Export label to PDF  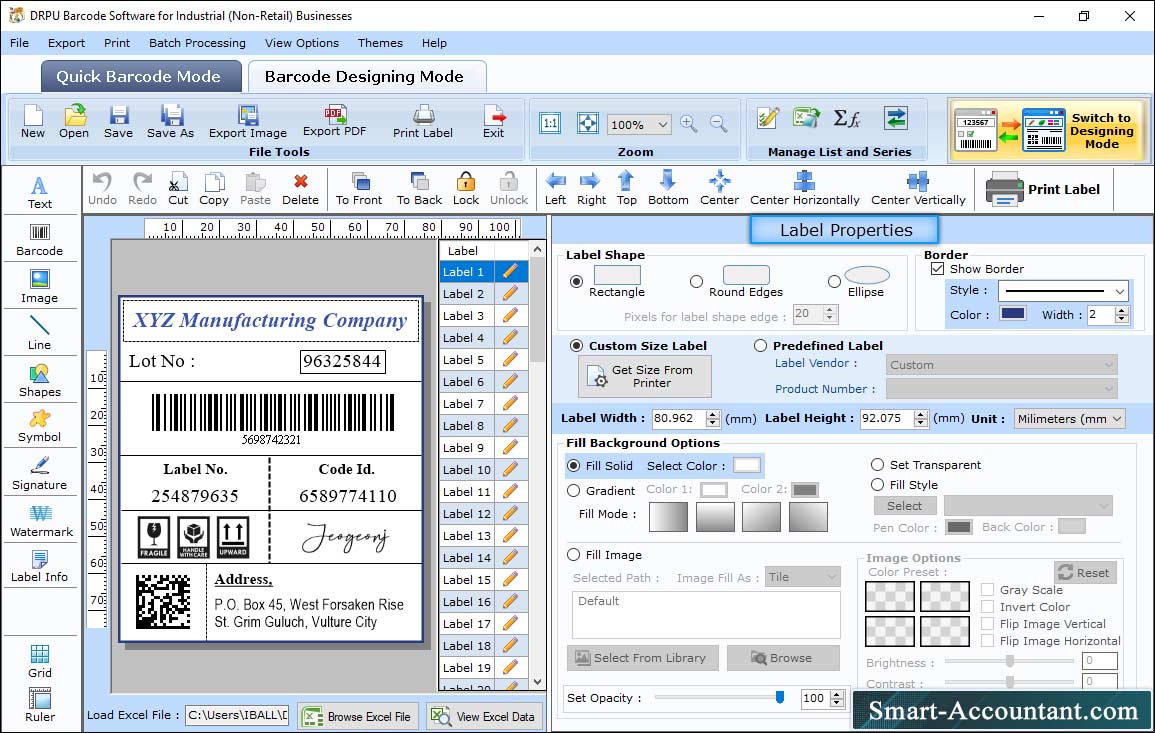(x=334, y=121)
